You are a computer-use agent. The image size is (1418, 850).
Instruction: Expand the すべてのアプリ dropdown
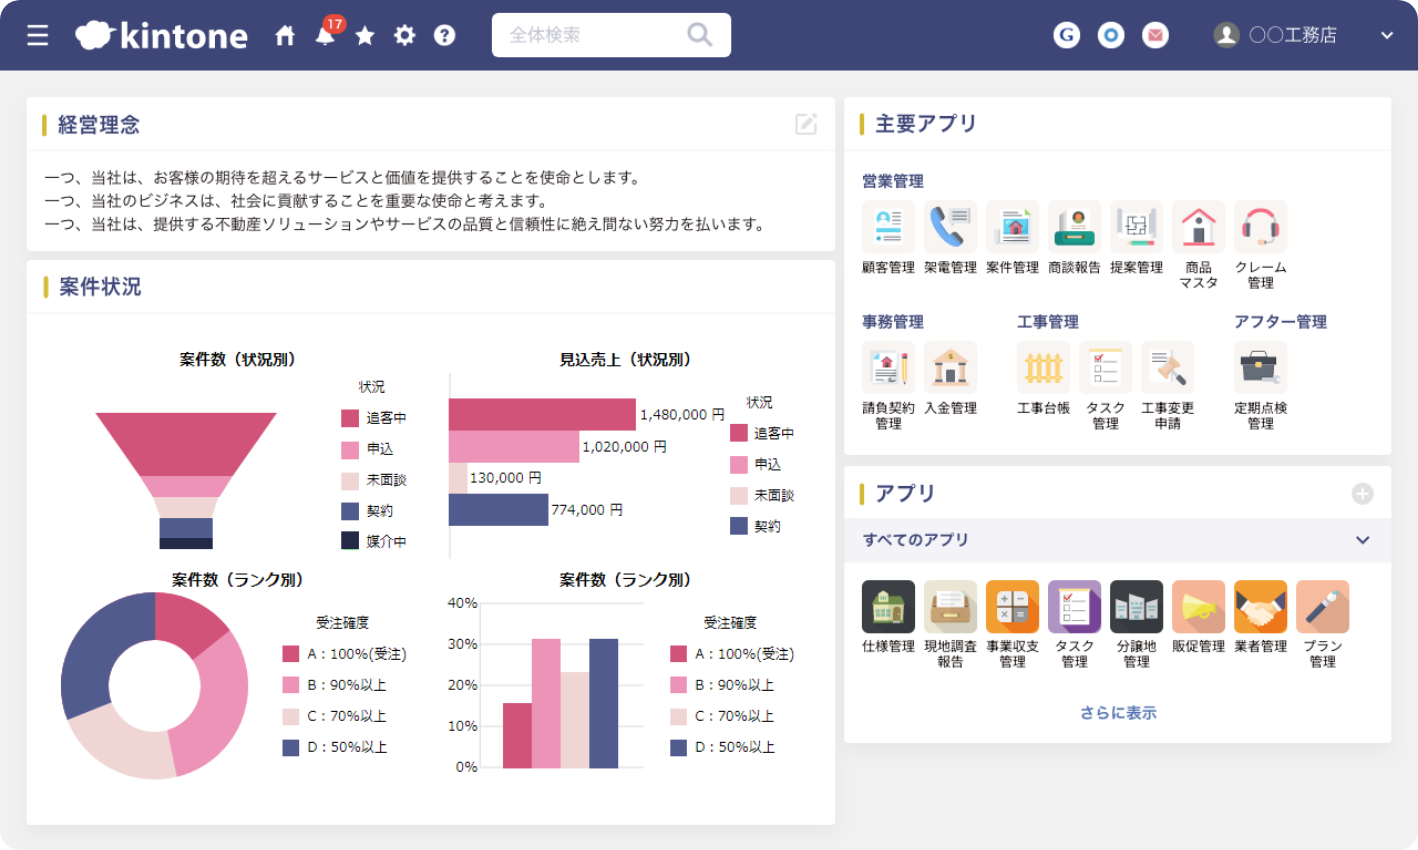[x=1362, y=540]
